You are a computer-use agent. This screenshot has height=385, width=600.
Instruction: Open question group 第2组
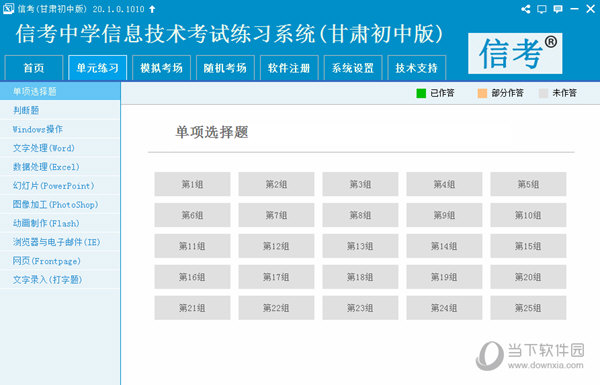pos(276,184)
